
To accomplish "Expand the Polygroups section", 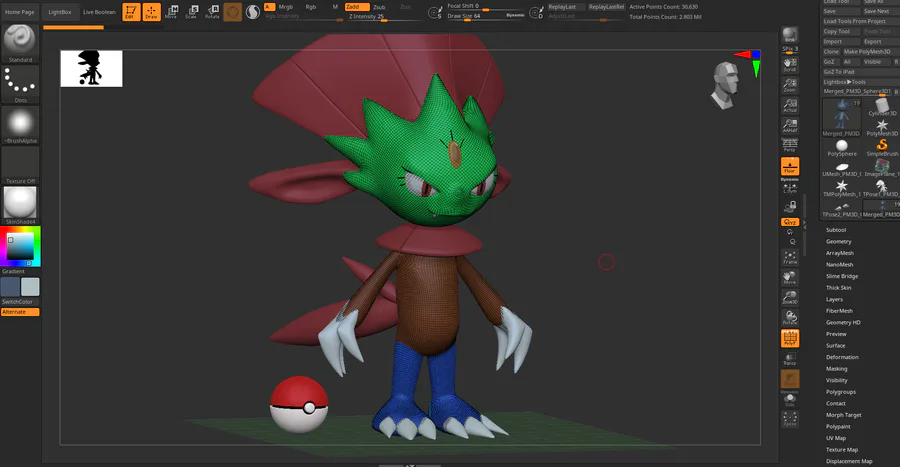I will coord(840,392).
